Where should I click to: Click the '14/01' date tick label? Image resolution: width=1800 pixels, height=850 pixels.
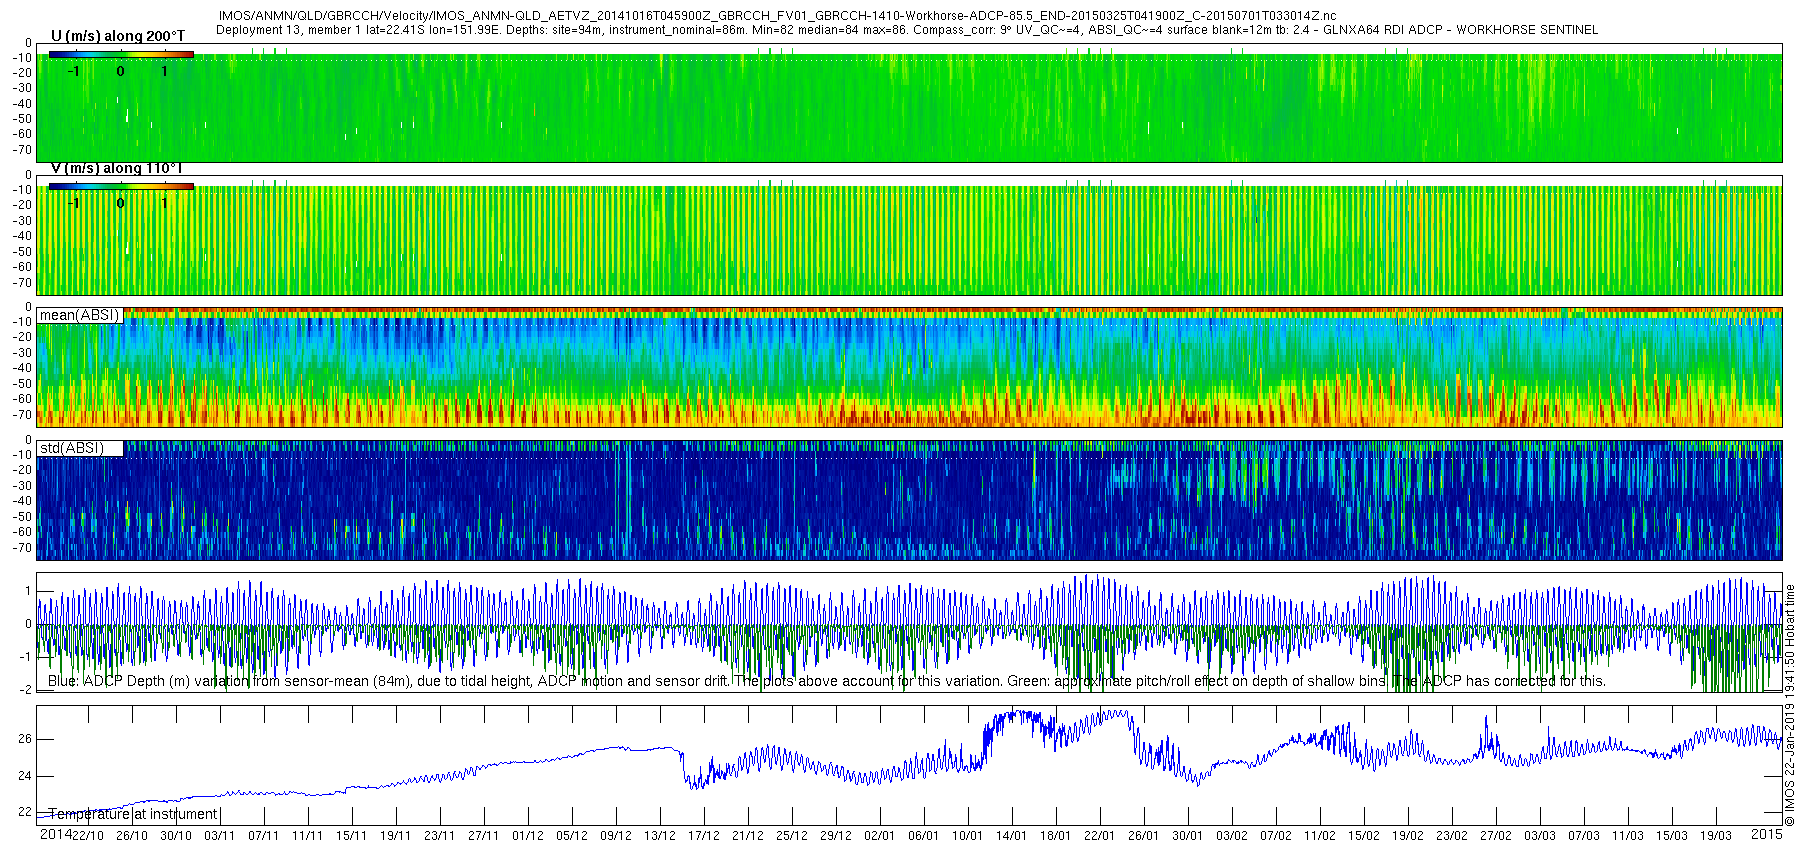pyautogui.click(x=1012, y=836)
